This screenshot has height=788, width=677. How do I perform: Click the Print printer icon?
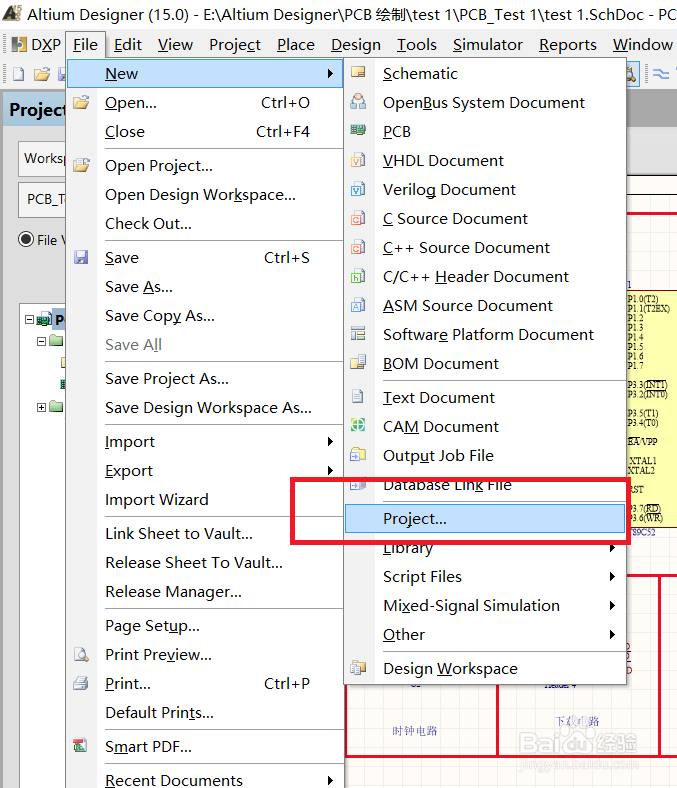(81, 683)
